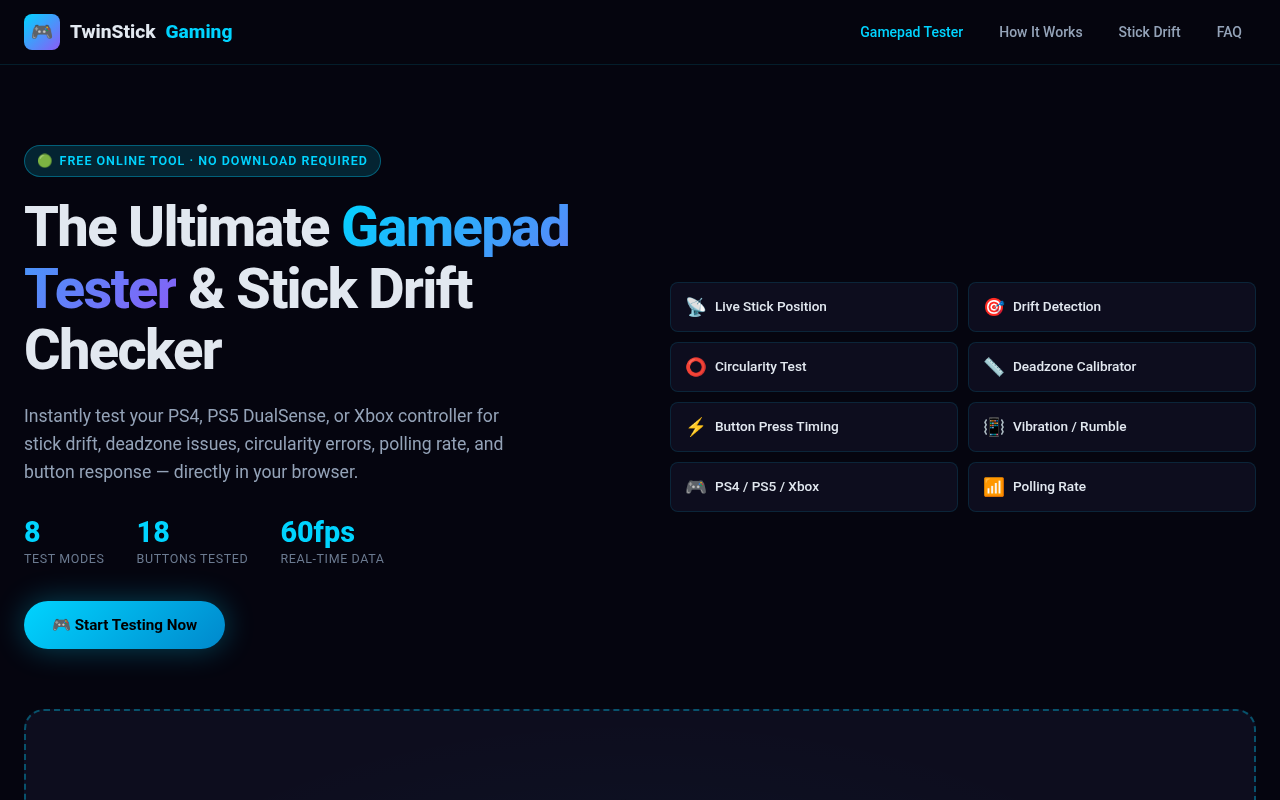
Task: Select the PS4 / PS5 / Xbox card label
Action: pos(766,487)
